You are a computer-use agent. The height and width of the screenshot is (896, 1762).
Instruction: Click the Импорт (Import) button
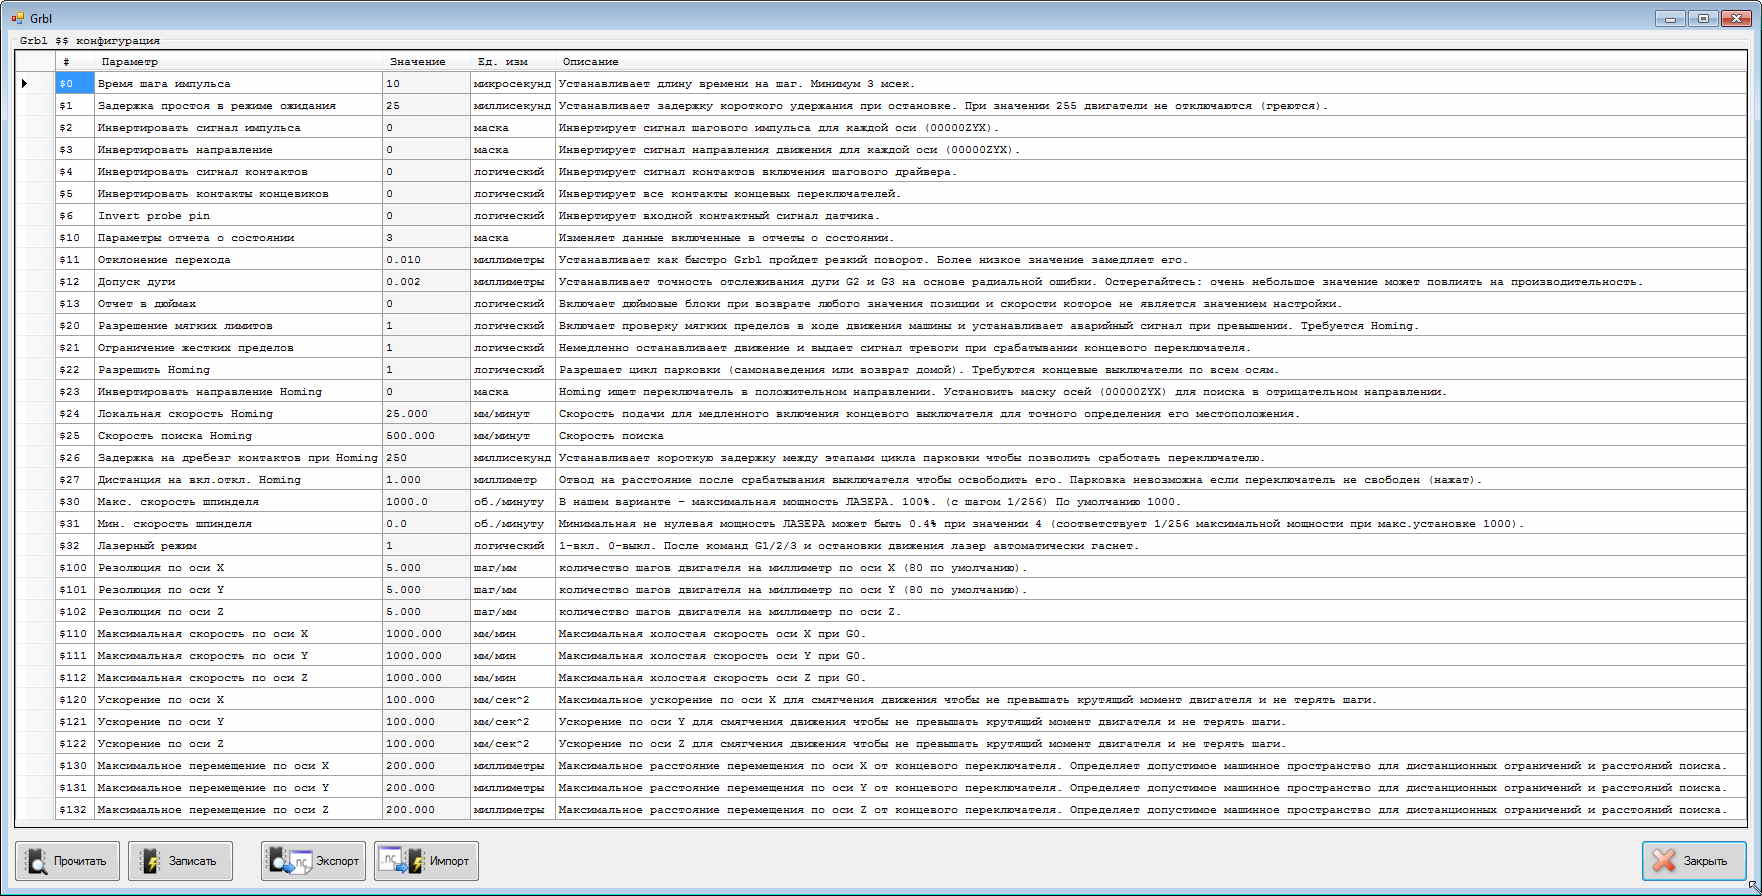click(x=426, y=861)
